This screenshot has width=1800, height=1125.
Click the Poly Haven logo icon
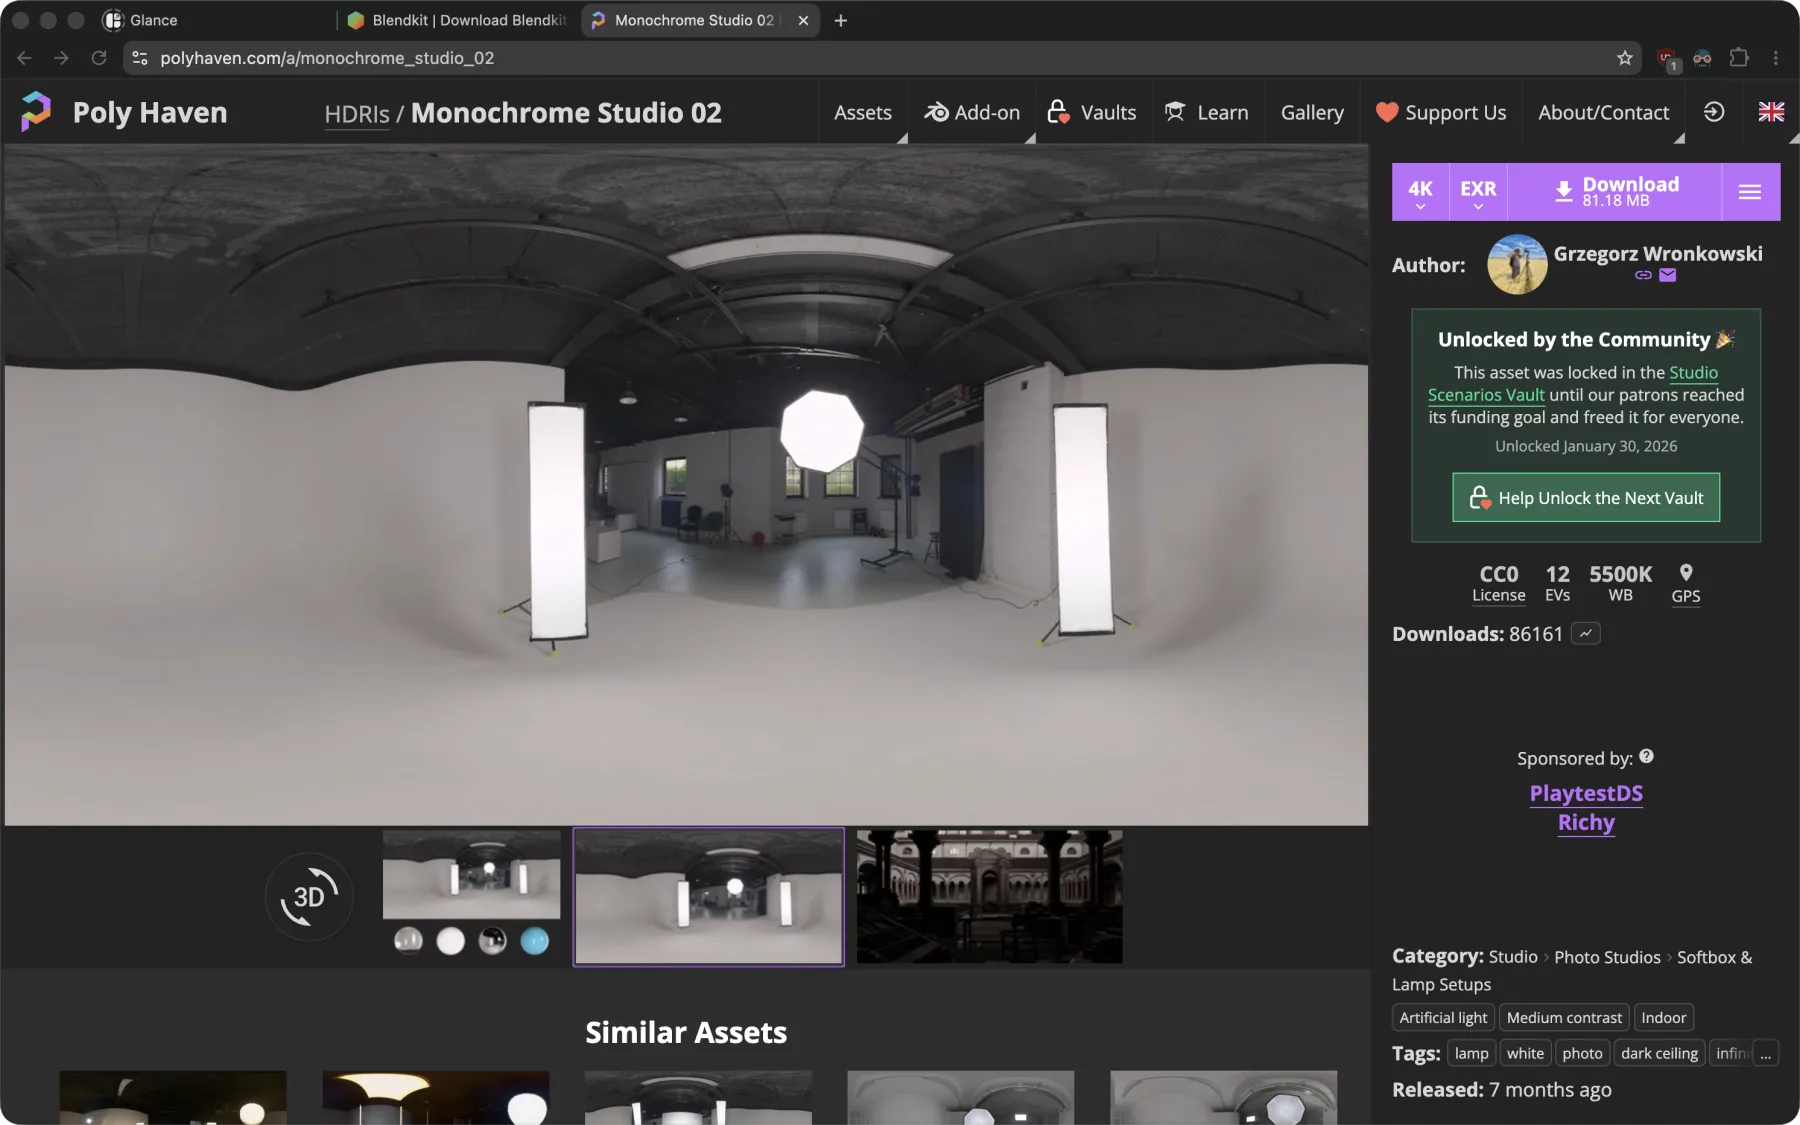tap(36, 112)
